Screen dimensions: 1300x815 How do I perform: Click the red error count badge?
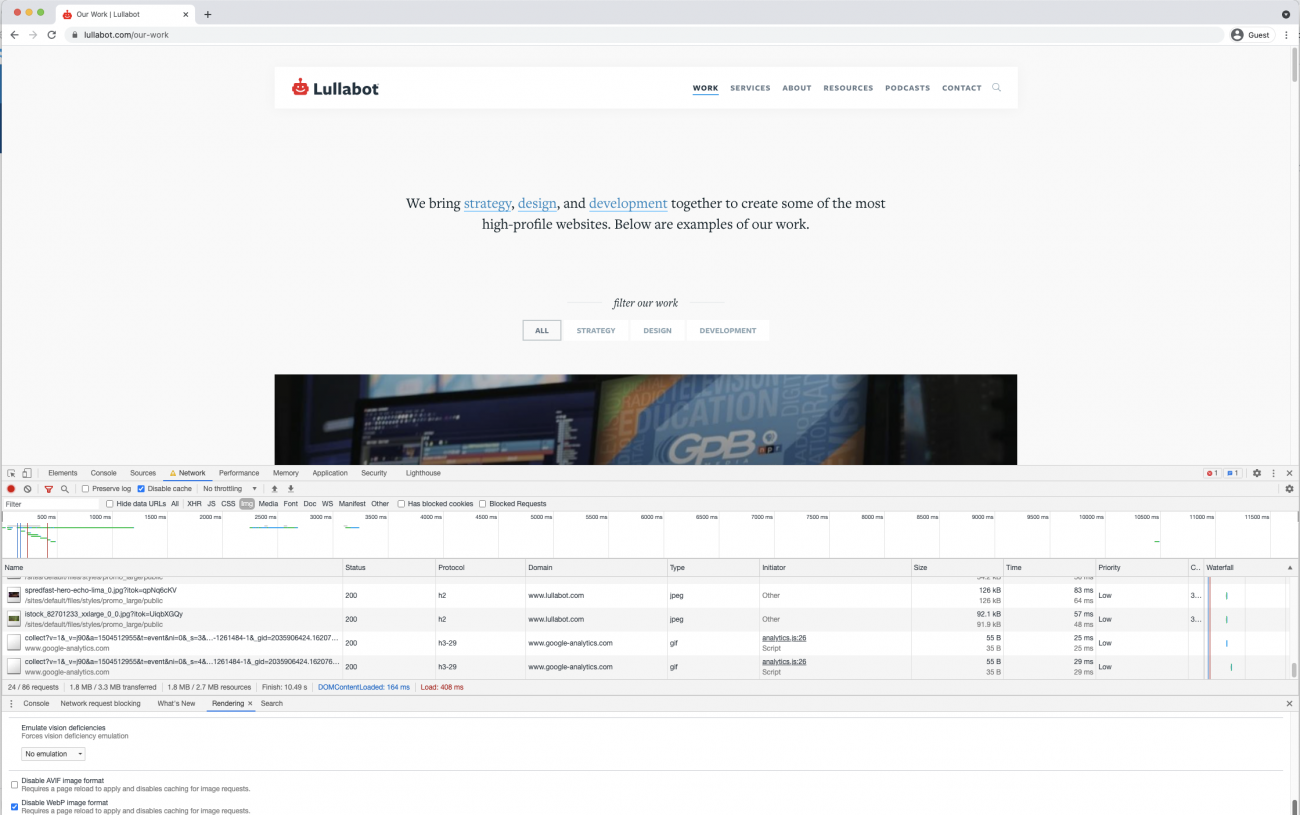1212,473
